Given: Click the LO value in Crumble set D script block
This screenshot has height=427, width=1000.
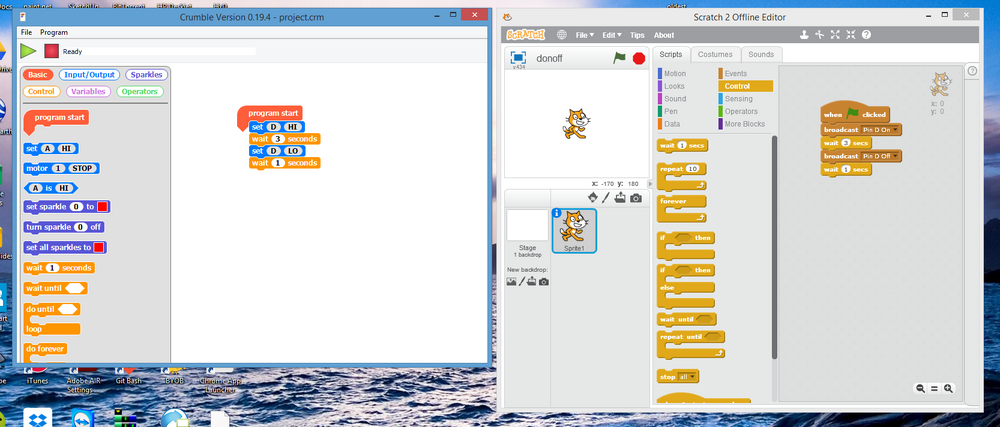Looking at the screenshot, I should click(293, 151).
